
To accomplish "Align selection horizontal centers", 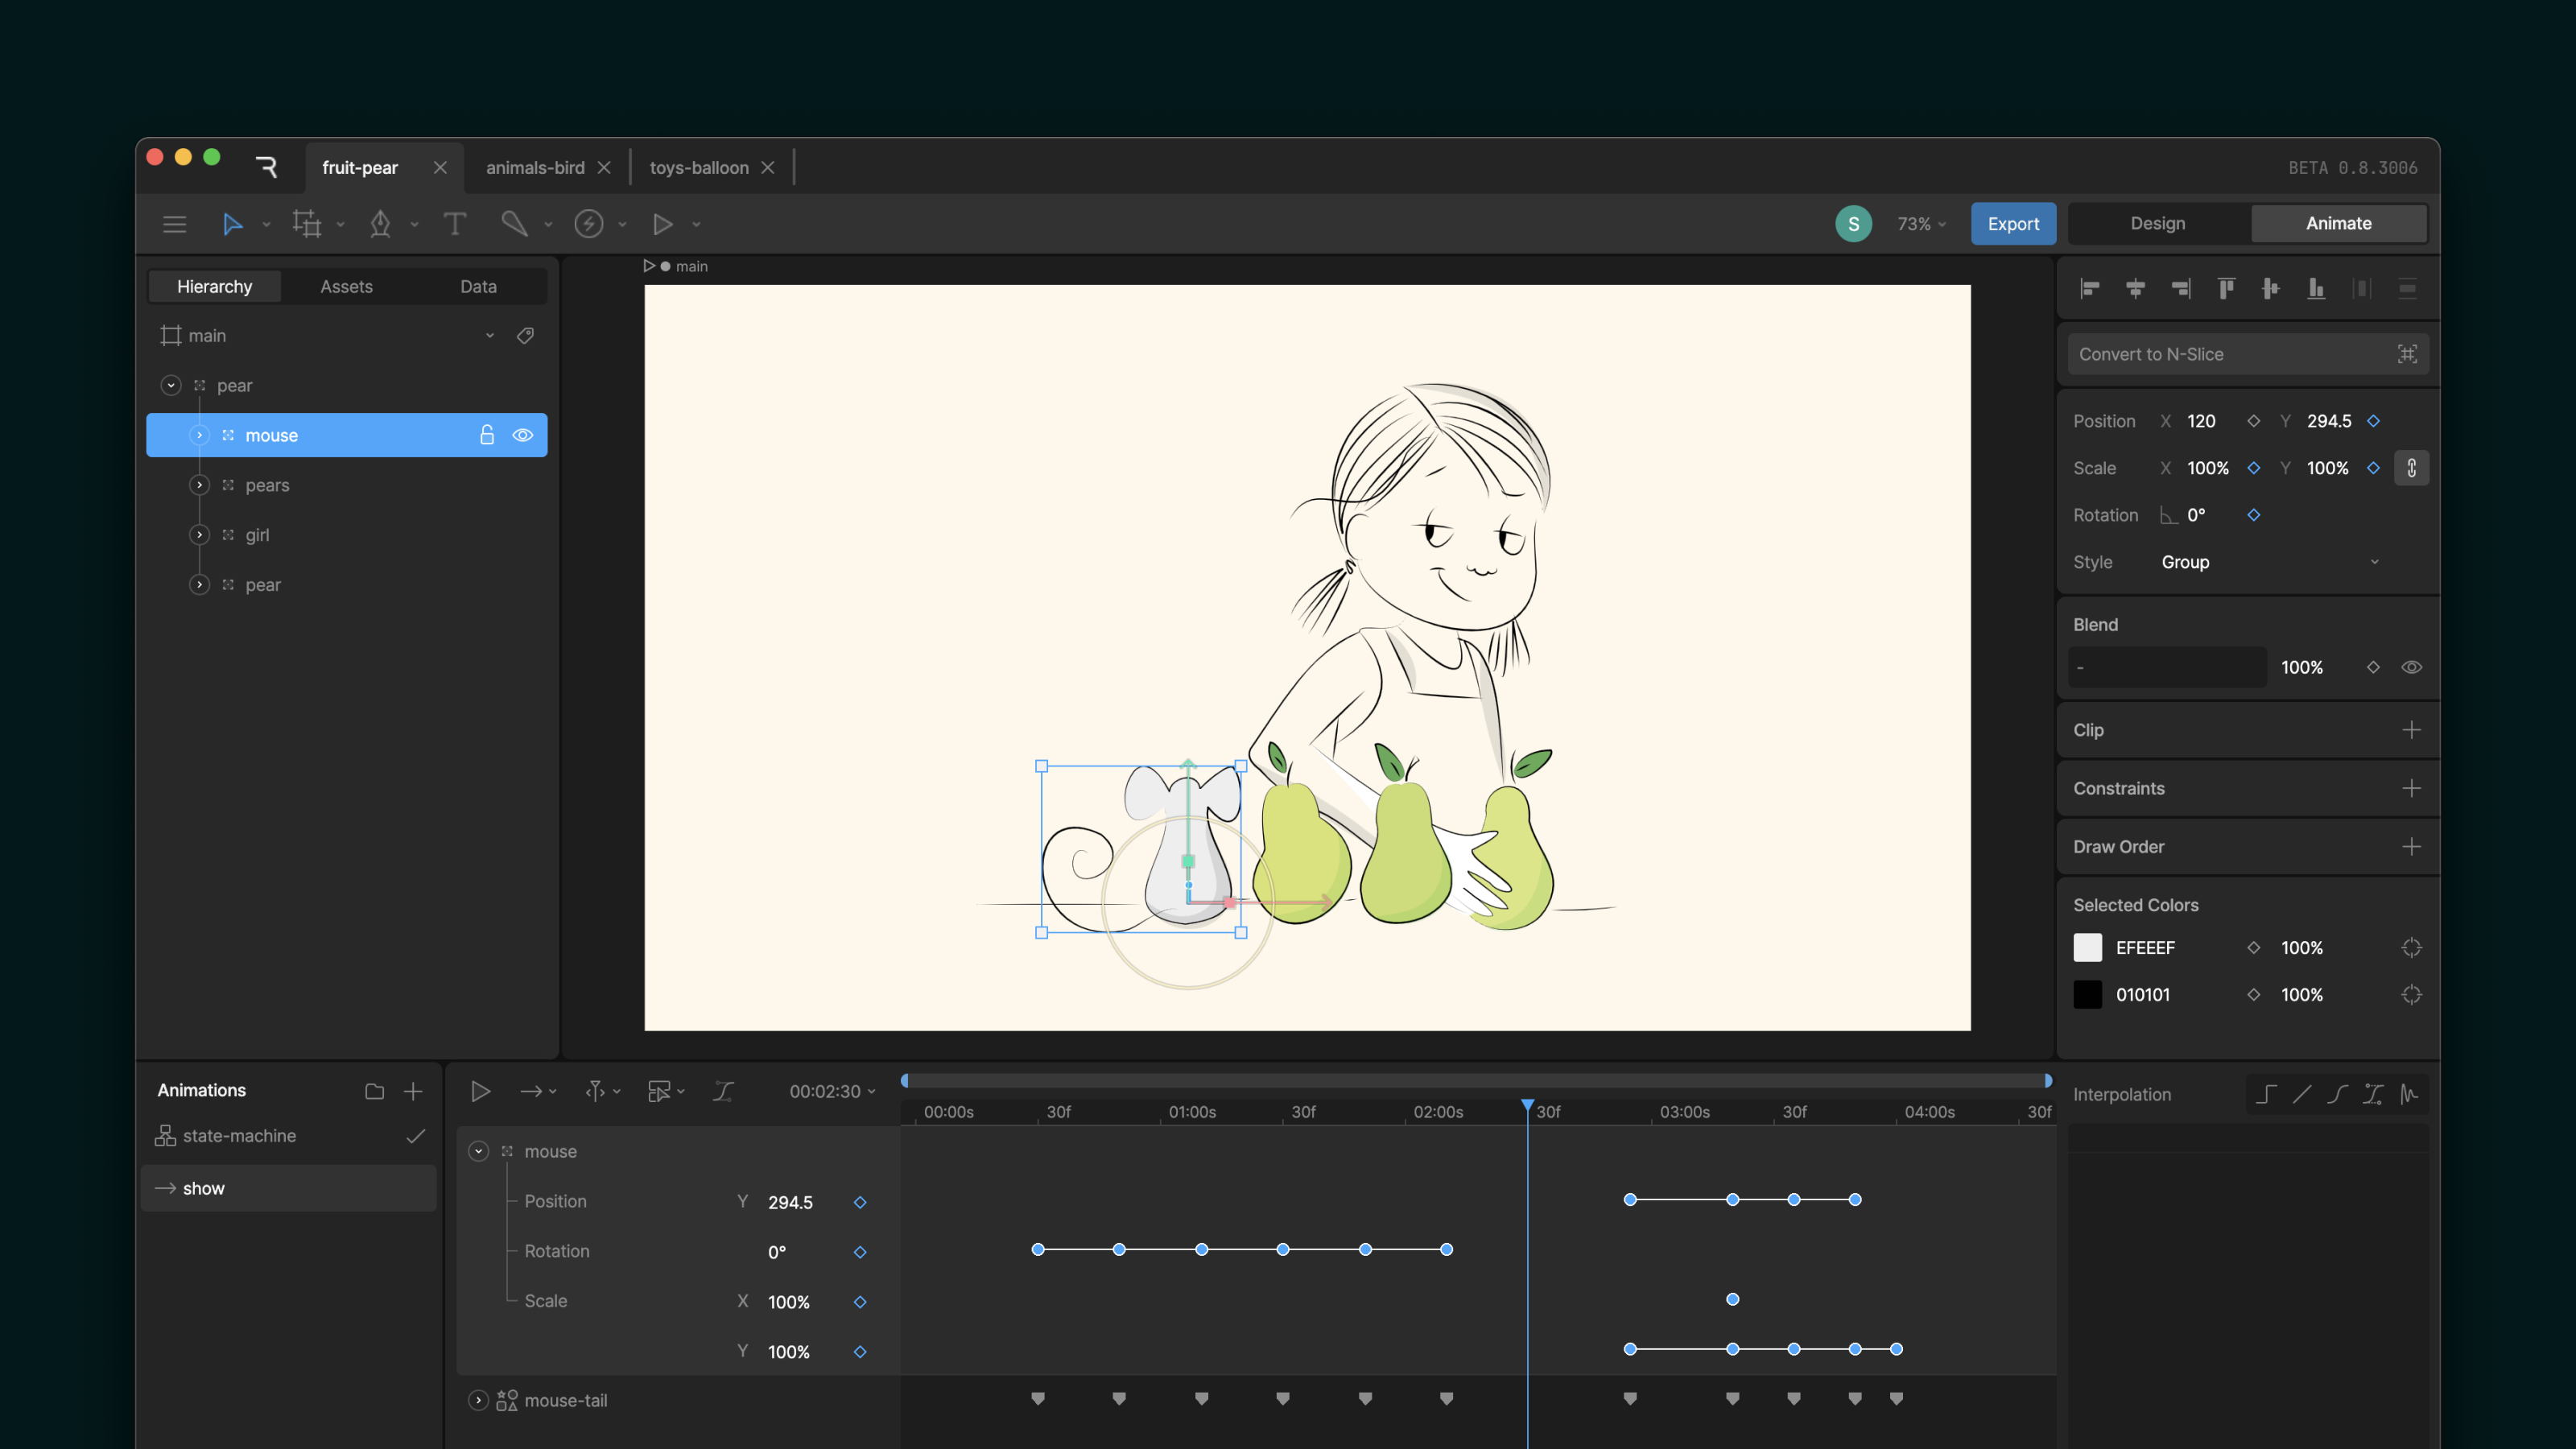I will 2135,289.
